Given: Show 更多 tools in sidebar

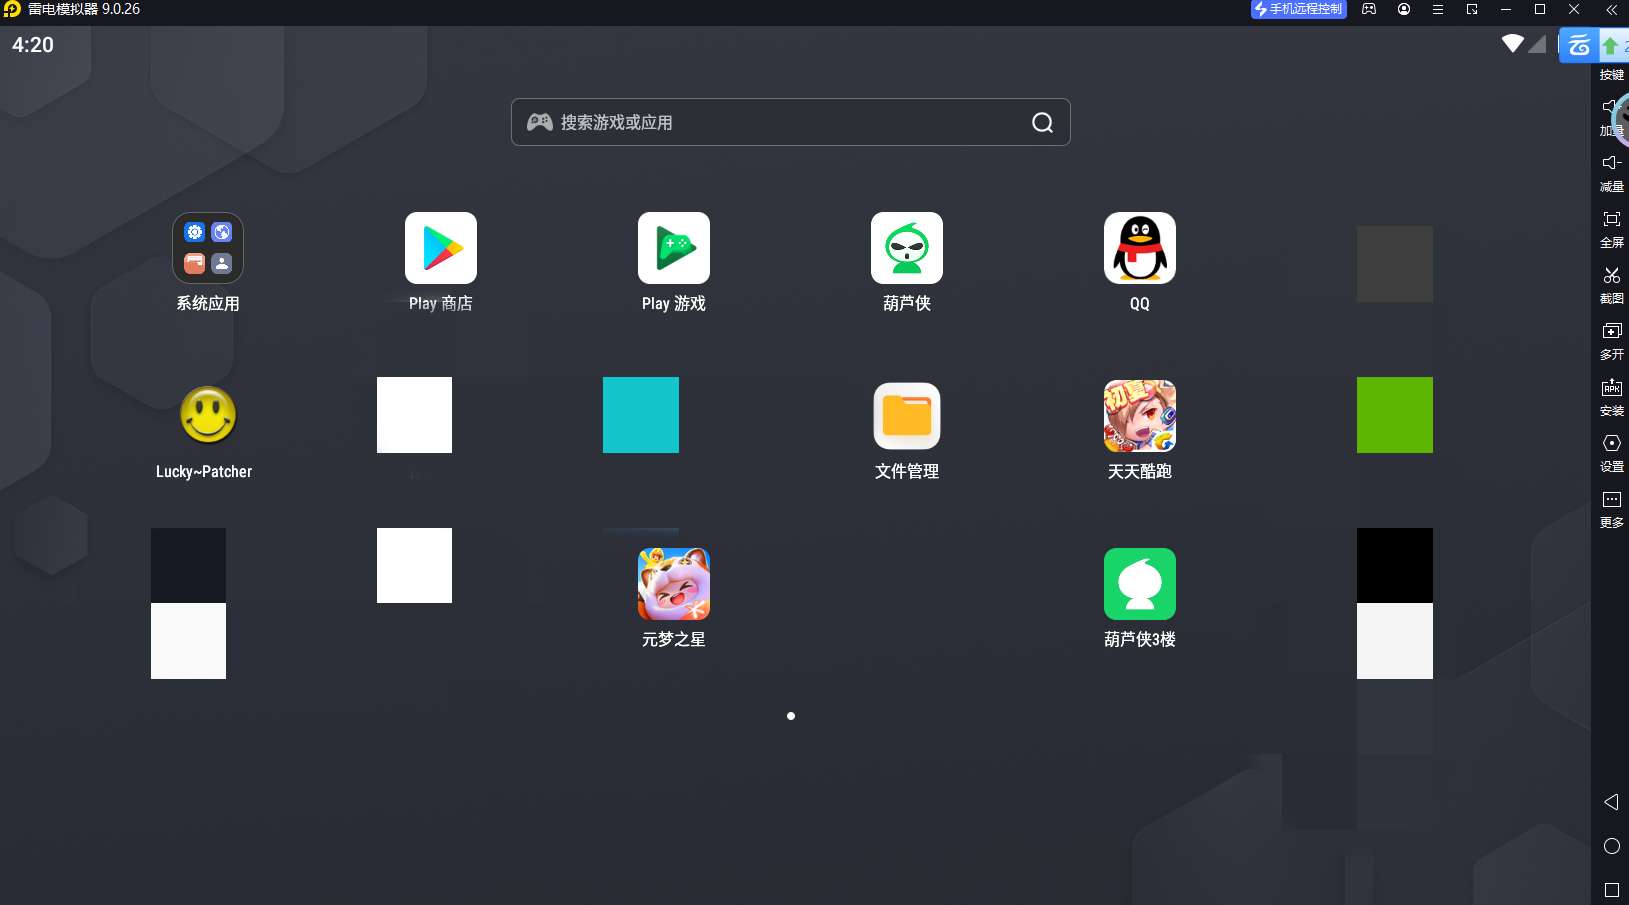Looking at the screenshot, I should point(1612,509).
